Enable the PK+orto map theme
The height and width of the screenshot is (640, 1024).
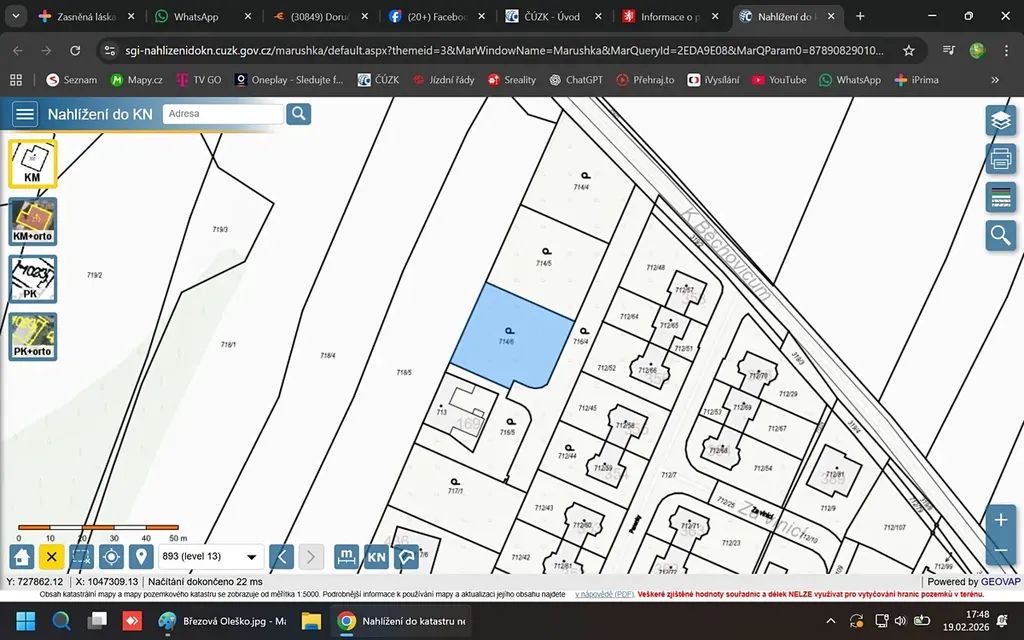(x=33, y=337)
